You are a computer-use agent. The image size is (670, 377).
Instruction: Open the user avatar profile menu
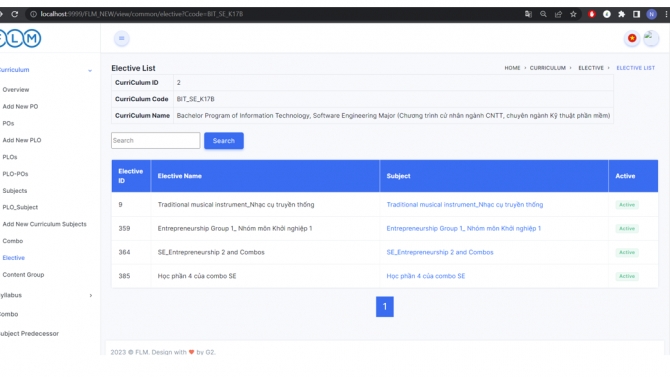651,38
